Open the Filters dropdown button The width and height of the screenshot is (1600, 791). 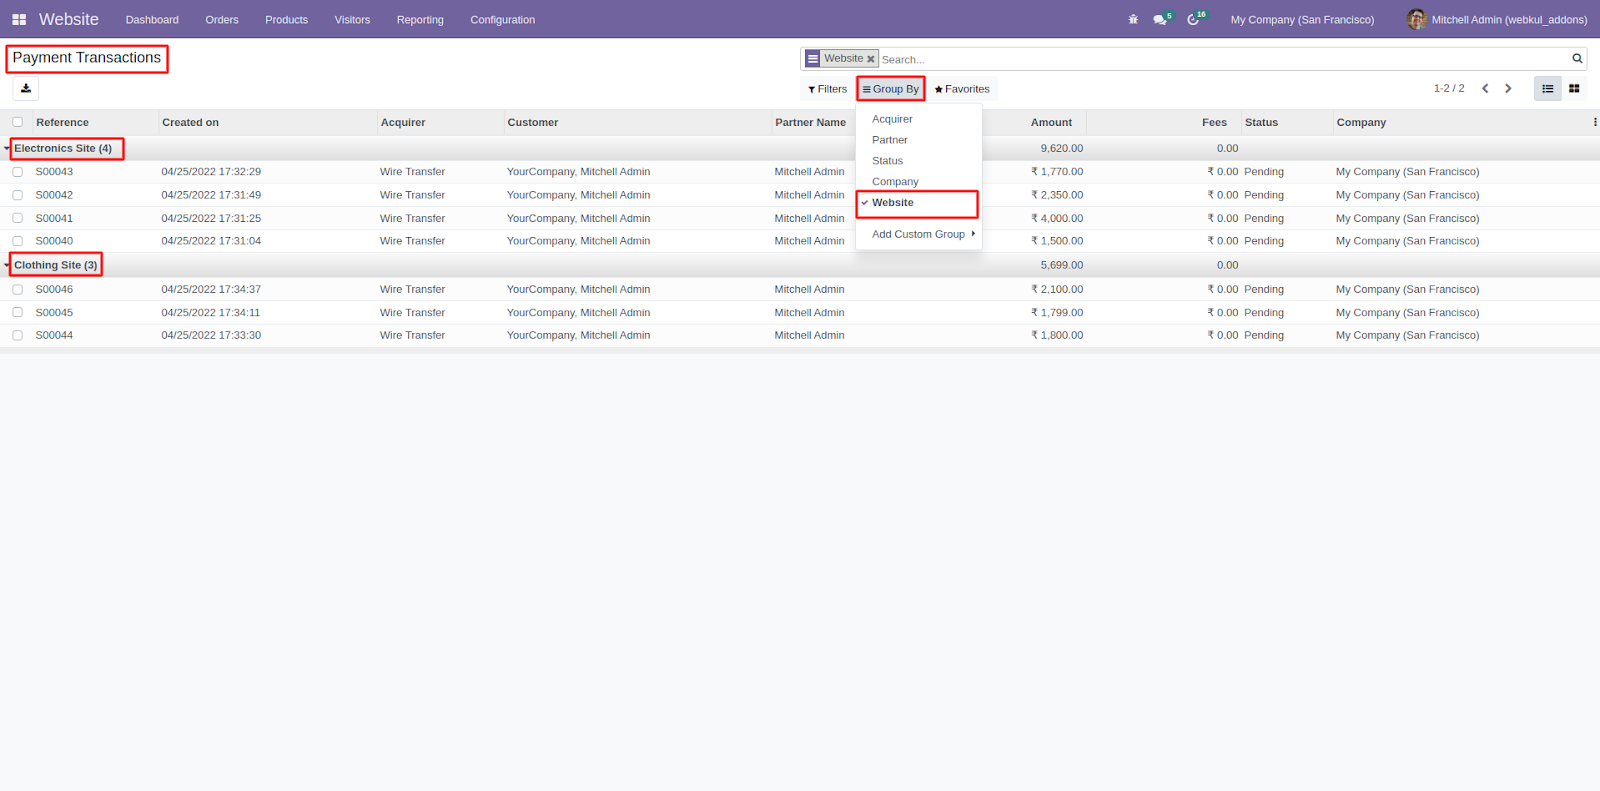[x=827, y=89]
